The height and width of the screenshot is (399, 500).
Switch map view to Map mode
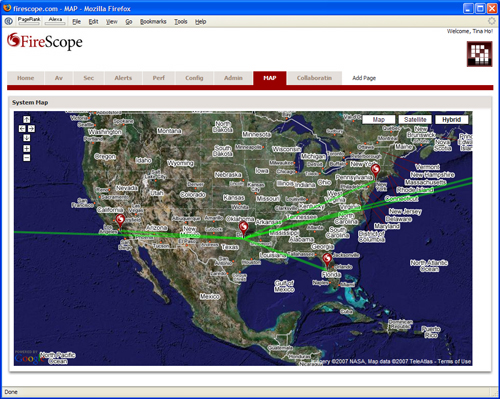point(379,120)
